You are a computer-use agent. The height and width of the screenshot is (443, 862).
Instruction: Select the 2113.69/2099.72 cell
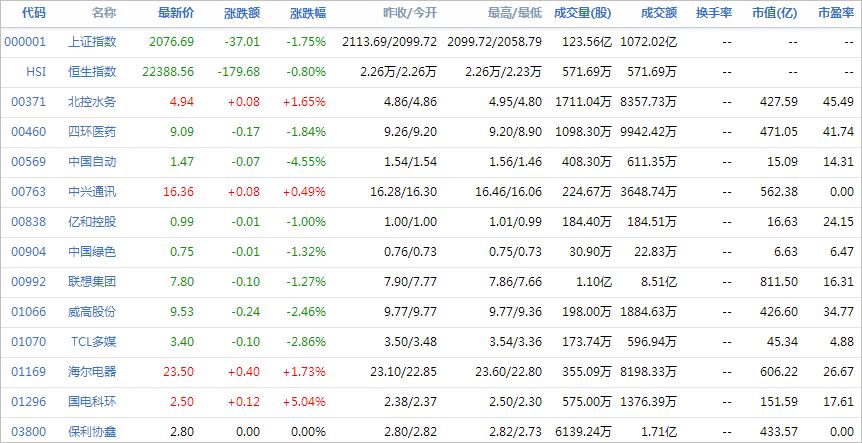point(389,42)
